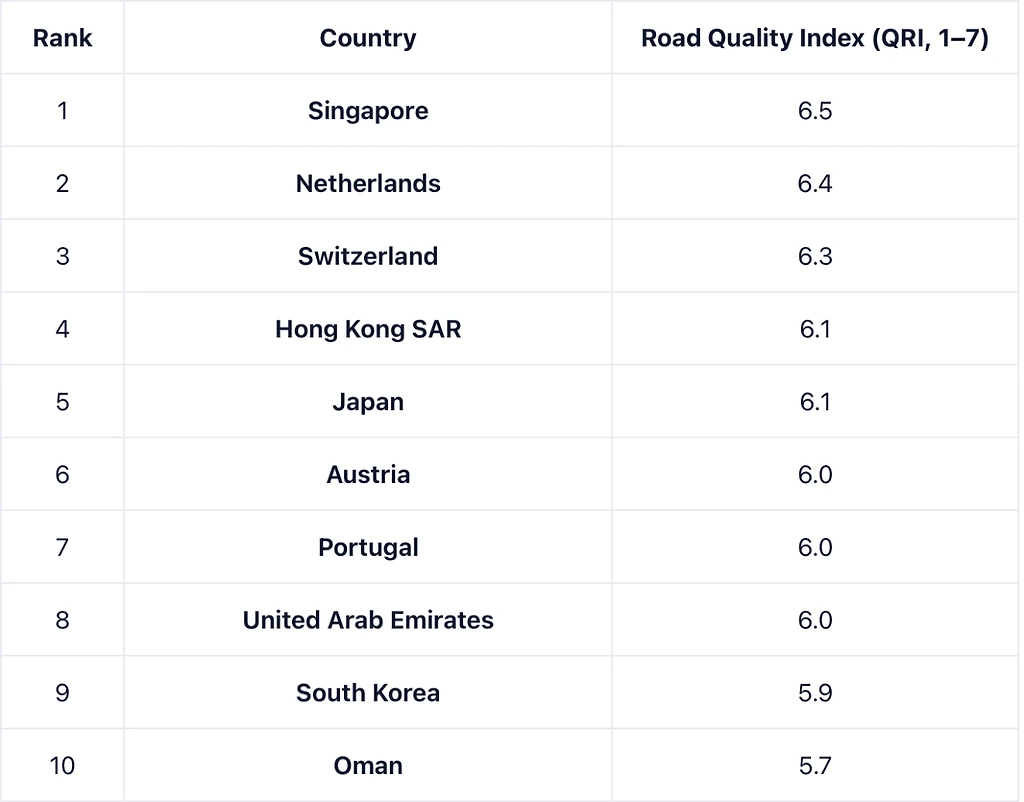Click Switzerland's 6.3 index value
The height and width of the screenshot is (802, 1024).
pyautogui.click(x=815, y=256)
